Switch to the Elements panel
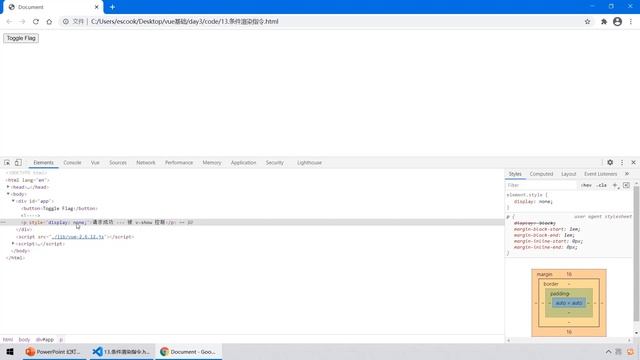640x360 pixels. 43,162
